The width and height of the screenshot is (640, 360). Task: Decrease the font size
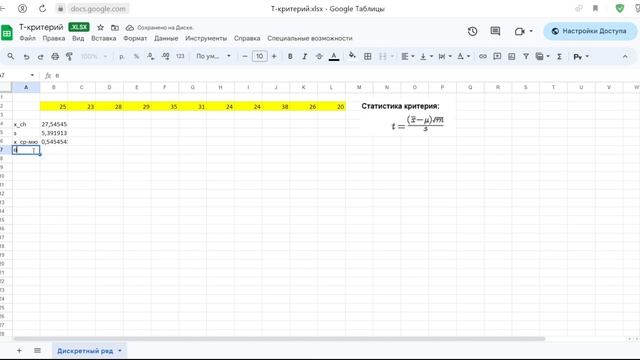245,56
